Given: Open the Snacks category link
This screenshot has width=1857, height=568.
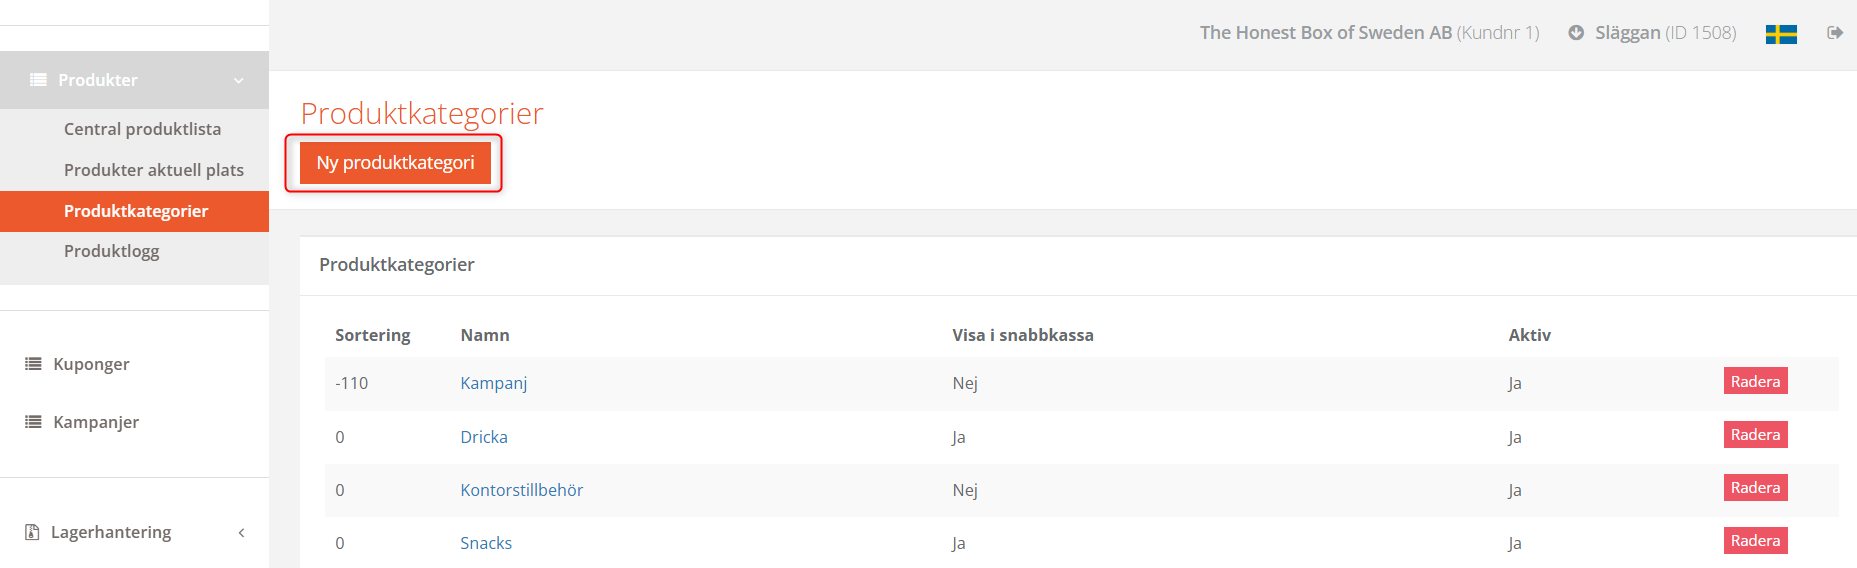Looking at the screenshot, I should tap(486, 543).
